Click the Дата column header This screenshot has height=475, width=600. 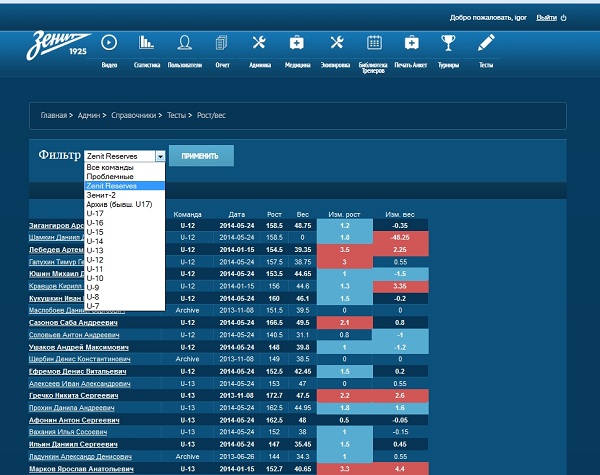[x=236, y=214]
